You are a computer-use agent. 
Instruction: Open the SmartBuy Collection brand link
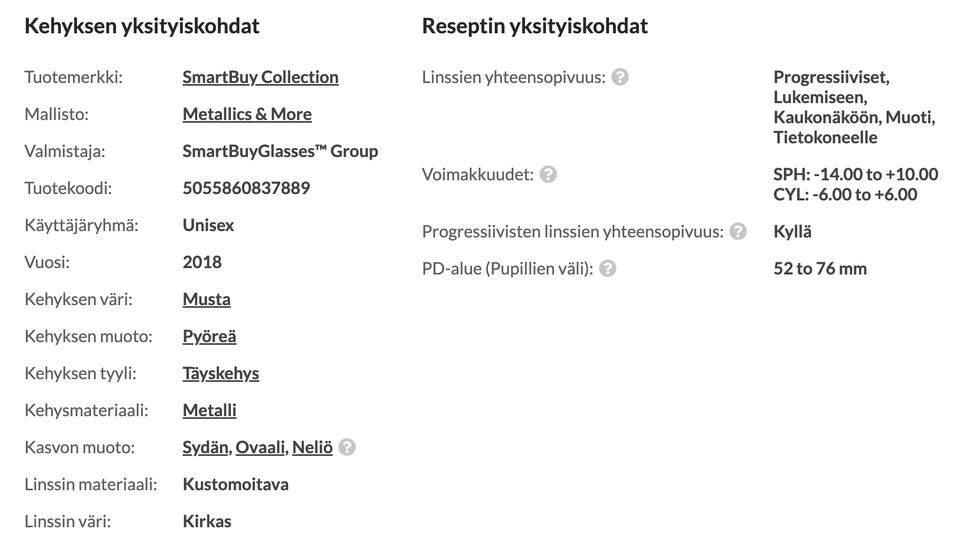[x=260, y=77]
